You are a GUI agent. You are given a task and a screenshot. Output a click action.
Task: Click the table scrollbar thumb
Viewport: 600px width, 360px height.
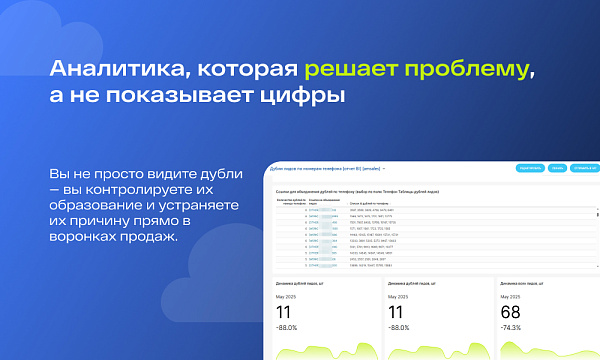click(x=598, y=215)
